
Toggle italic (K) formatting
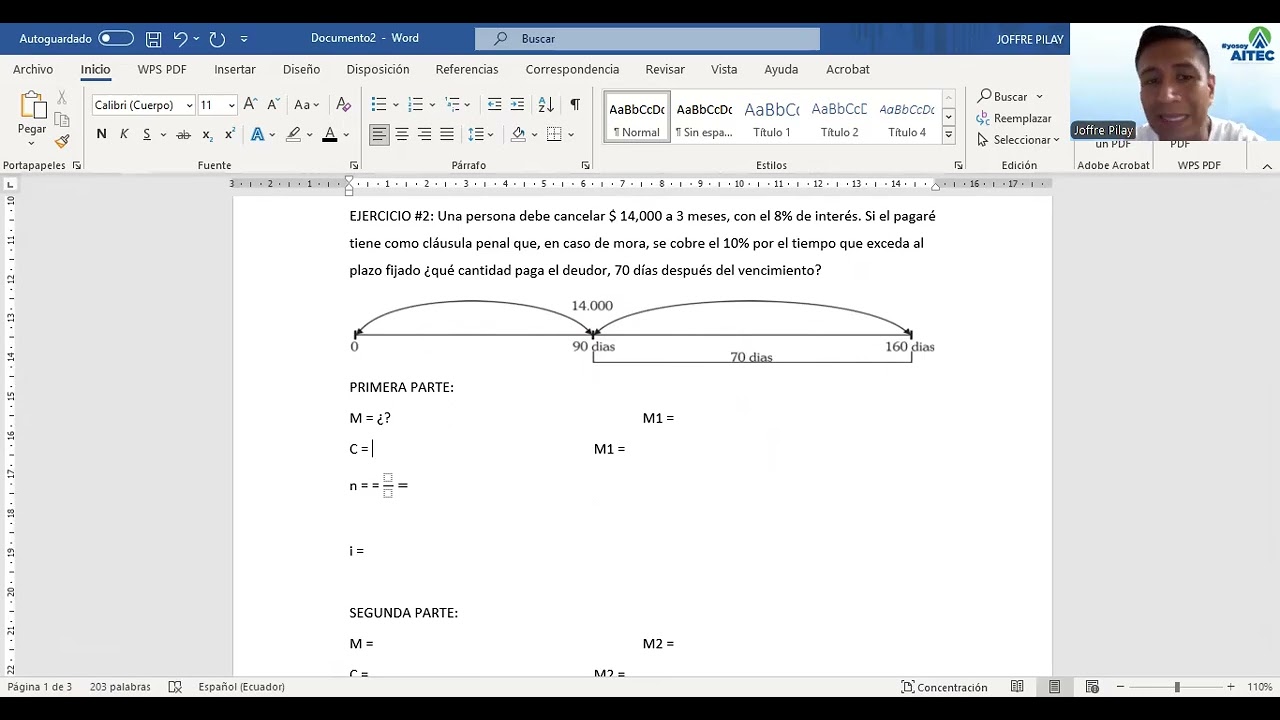[x=124, y=134]
